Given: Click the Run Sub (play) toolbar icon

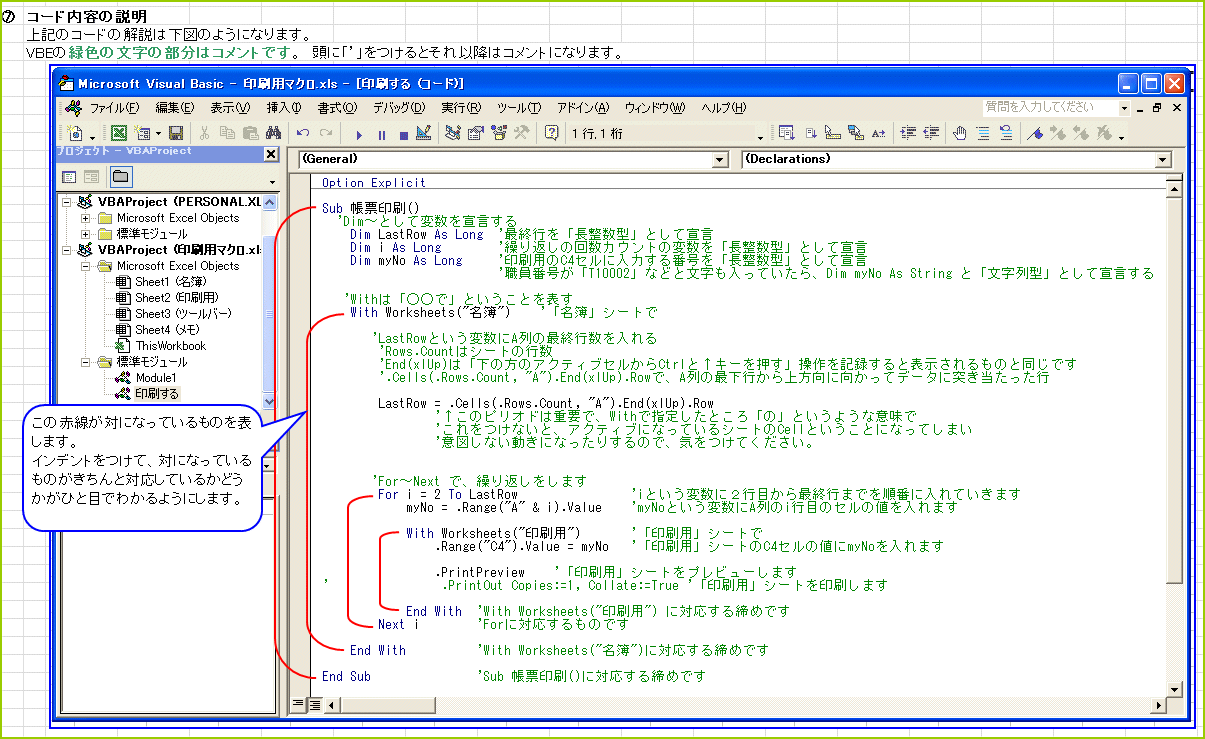Looking at the screenshot, I should tap(359, 133).
